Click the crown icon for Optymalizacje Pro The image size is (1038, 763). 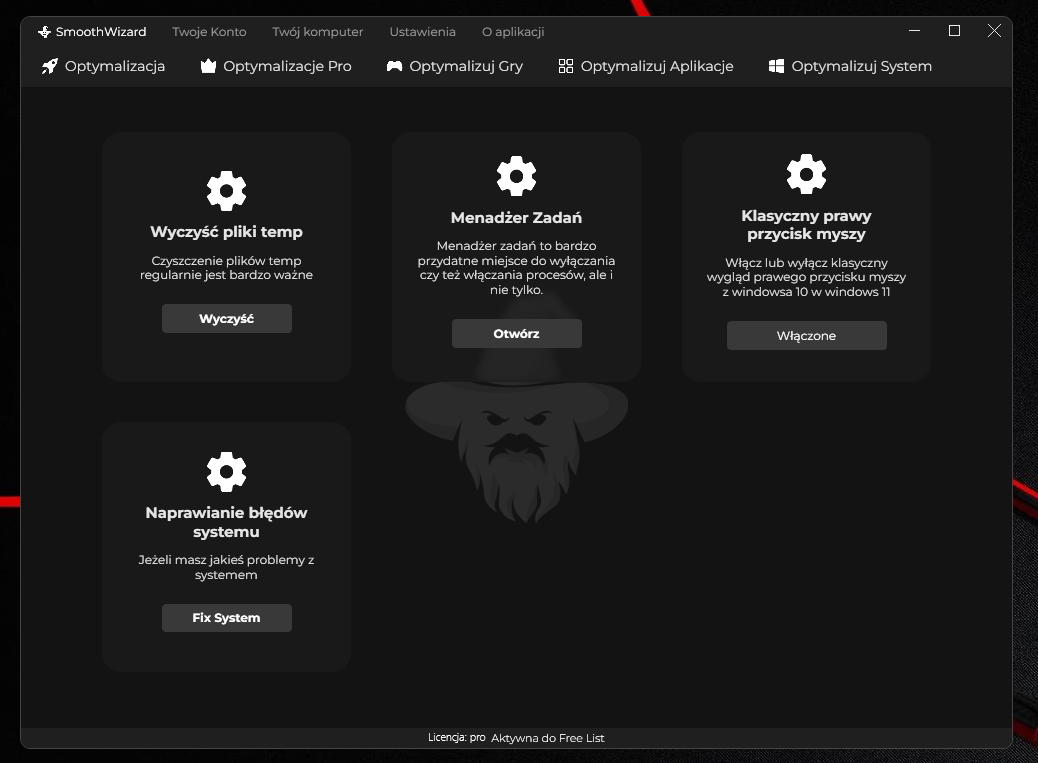tap(208, 66)
